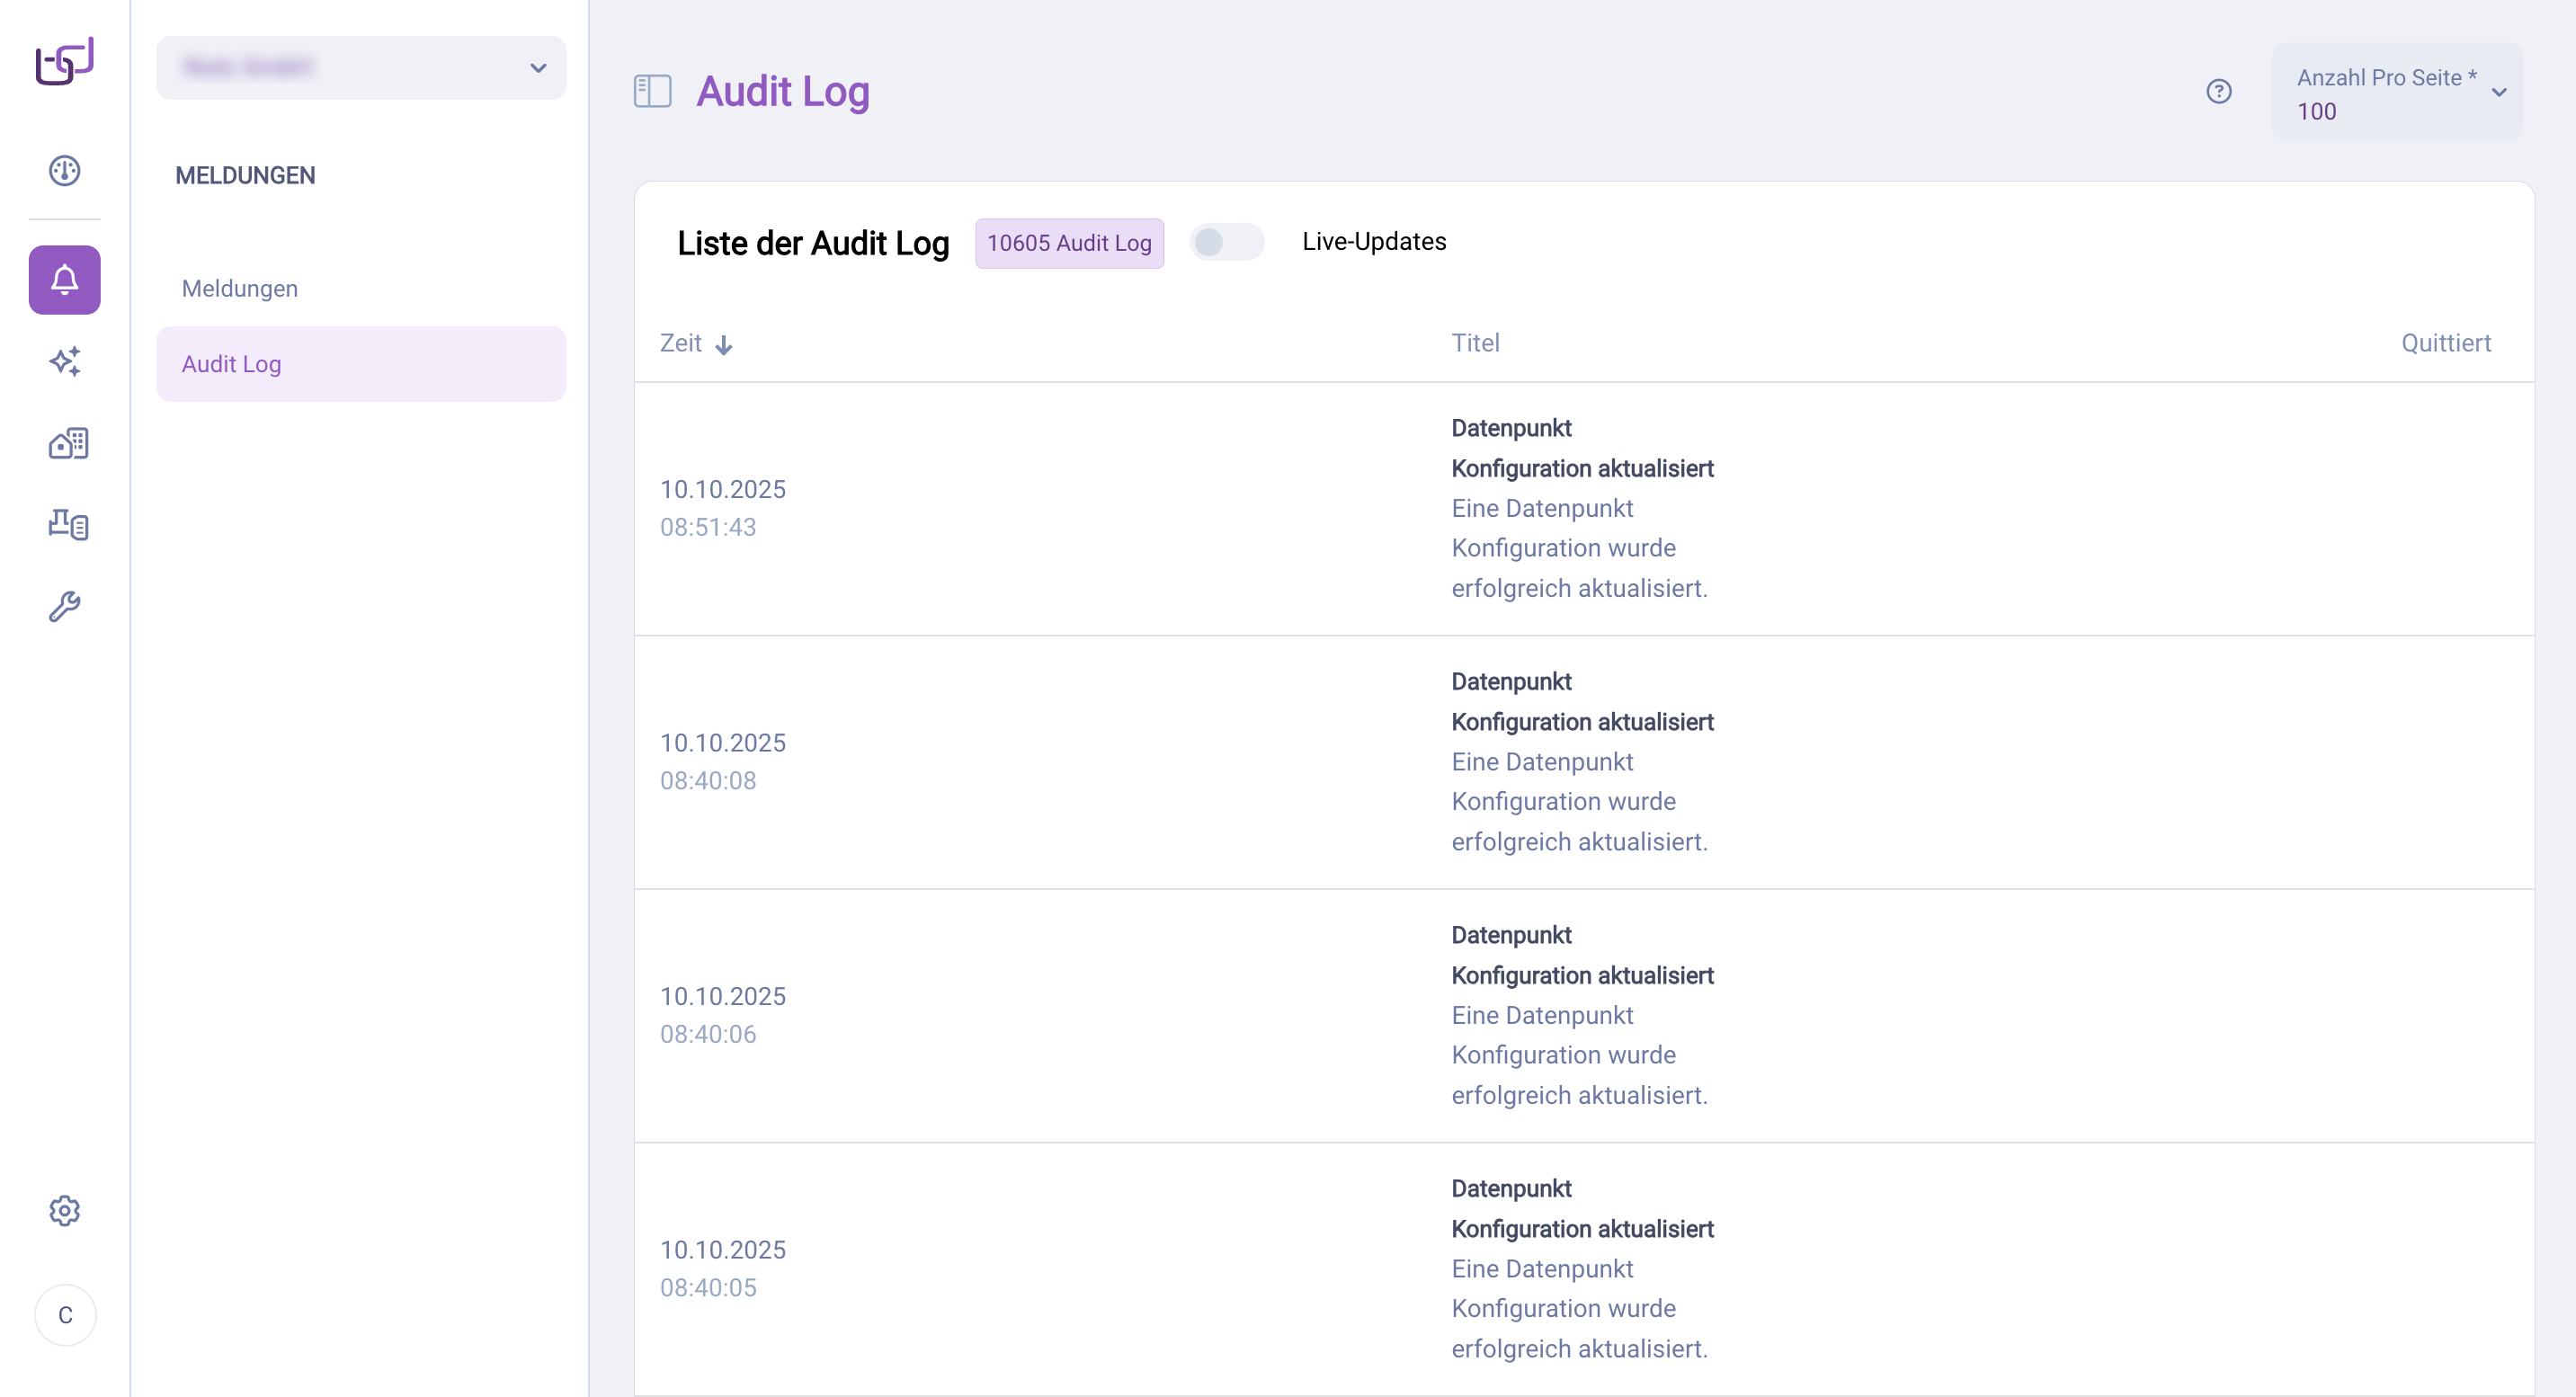Toggle the sidebar collapse icon beside Audit Log

coord(652,91)
